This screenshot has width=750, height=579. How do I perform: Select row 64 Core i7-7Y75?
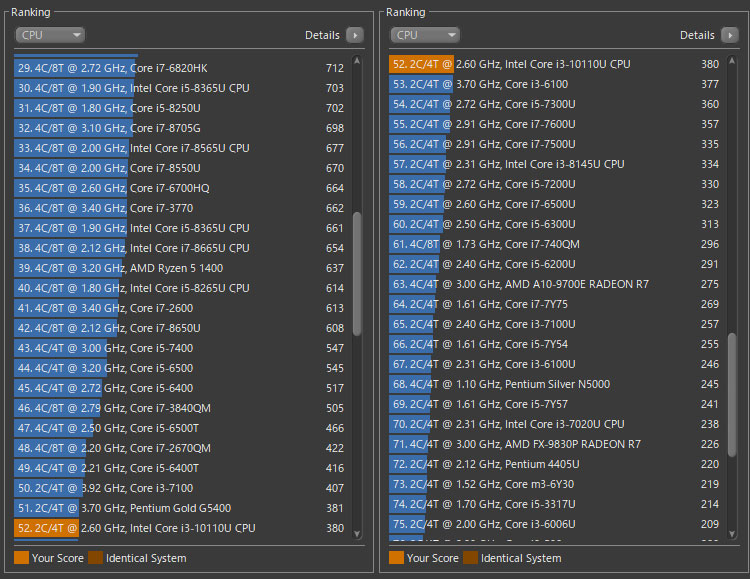click(x=557, y=304)
